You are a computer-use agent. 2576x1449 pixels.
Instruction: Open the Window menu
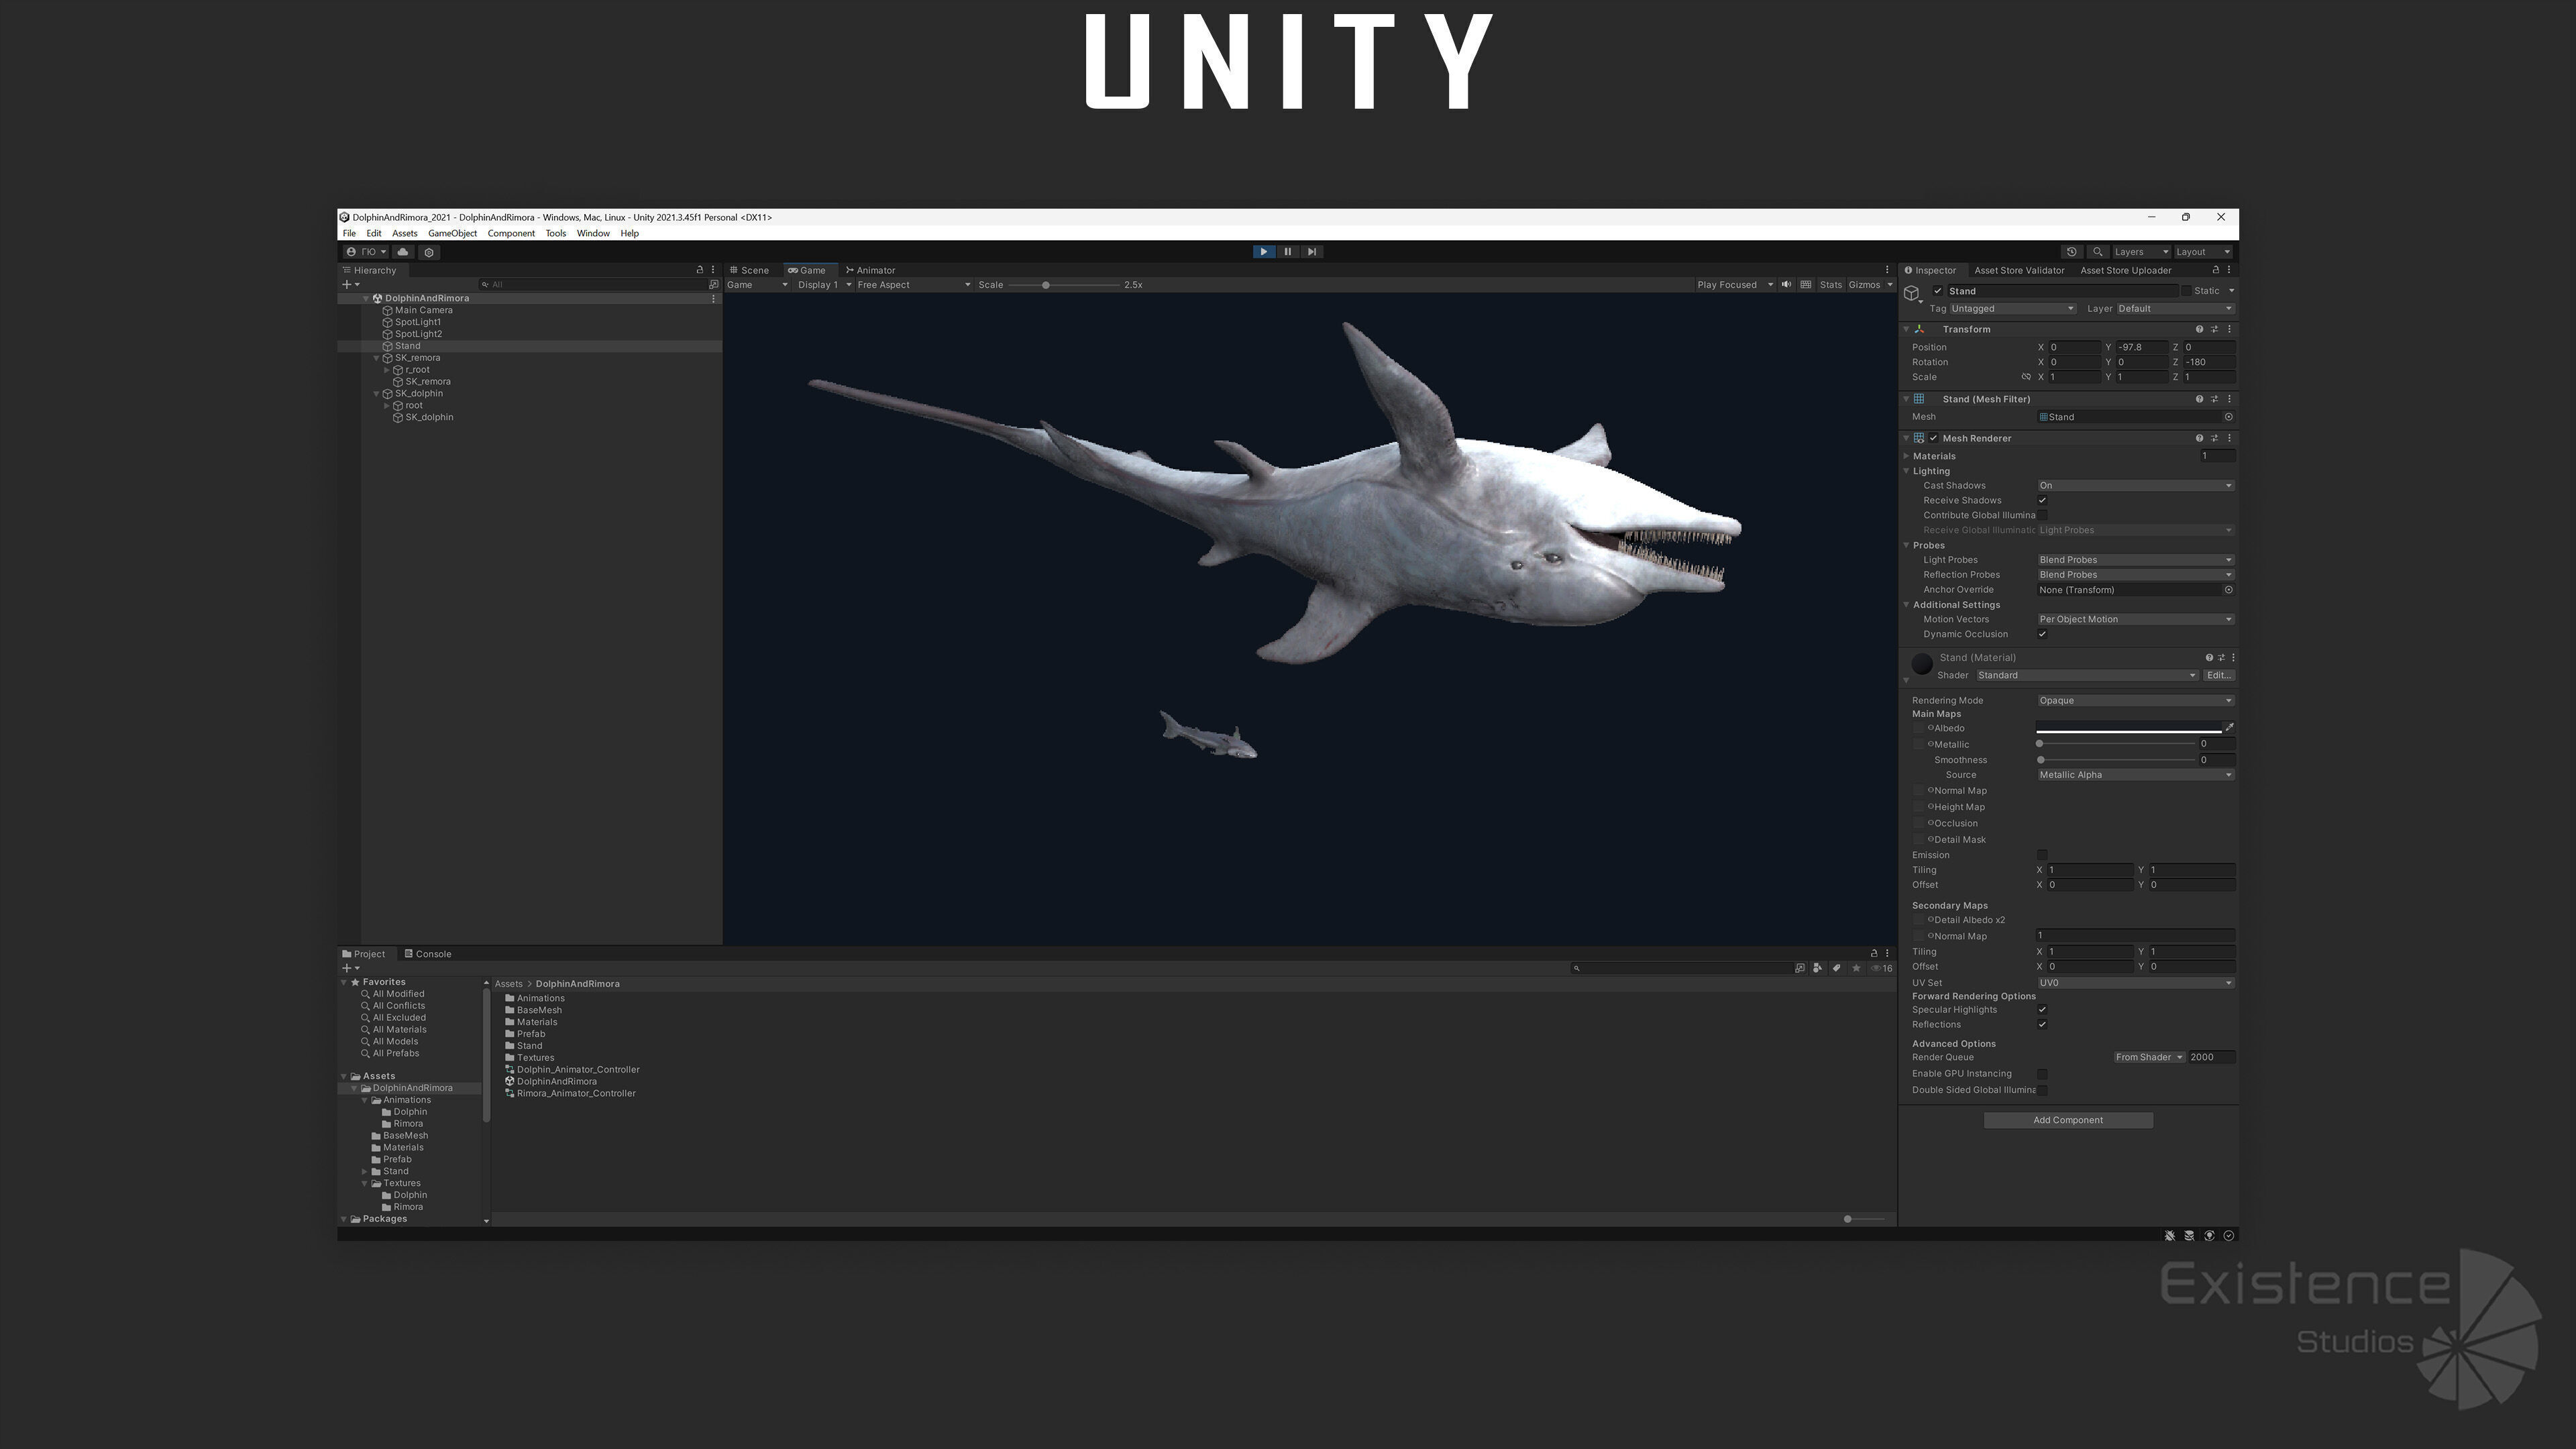(593, 234)
